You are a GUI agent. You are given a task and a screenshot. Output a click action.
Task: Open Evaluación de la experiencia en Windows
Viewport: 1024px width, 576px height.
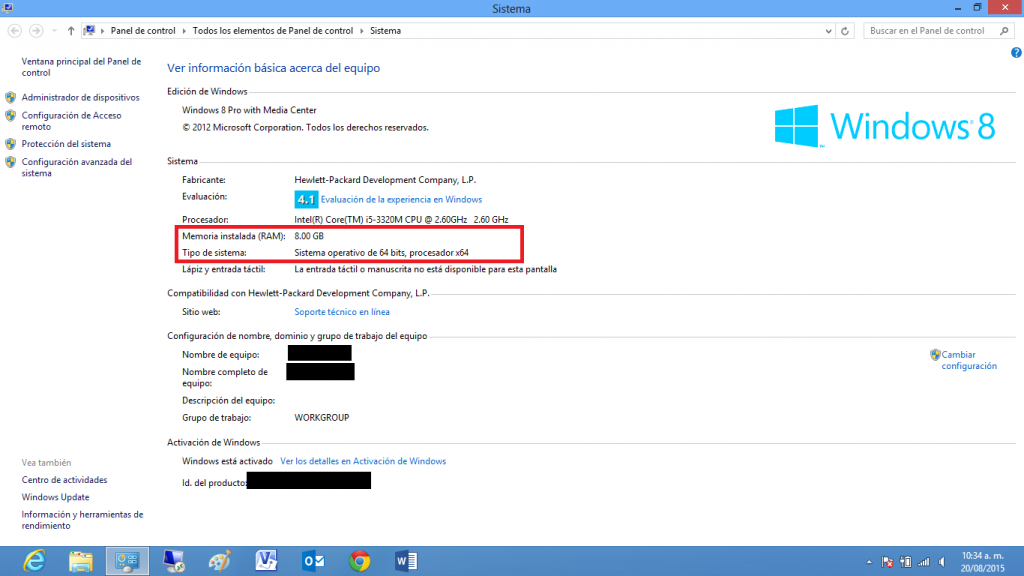401,199
